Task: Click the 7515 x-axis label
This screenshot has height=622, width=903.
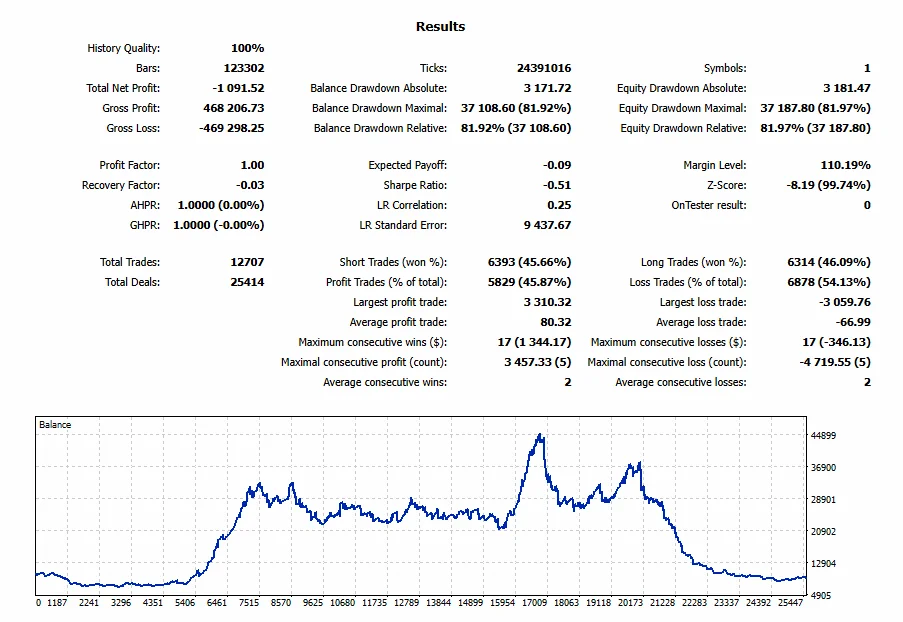Action: click(249, 603)
